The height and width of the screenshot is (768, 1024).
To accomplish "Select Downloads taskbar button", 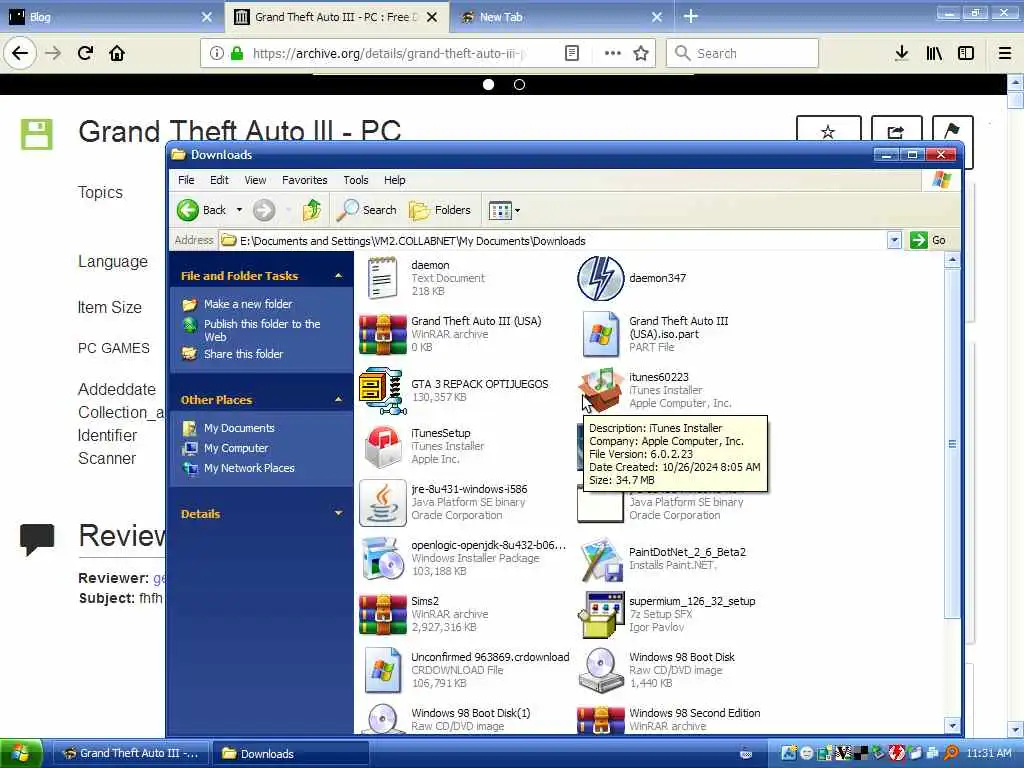I will (x=291, y=754).
